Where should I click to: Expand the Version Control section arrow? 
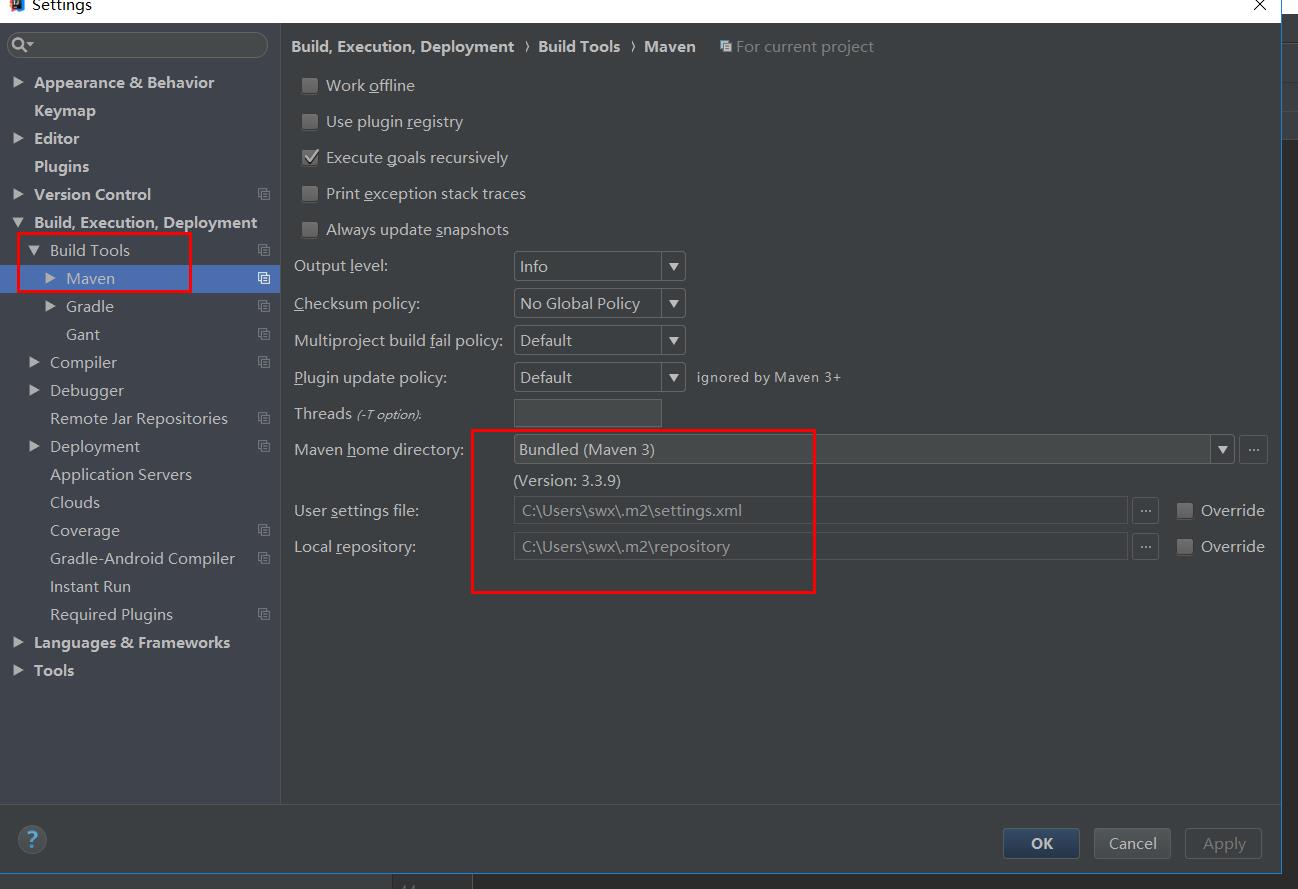[x=18, y=194]
